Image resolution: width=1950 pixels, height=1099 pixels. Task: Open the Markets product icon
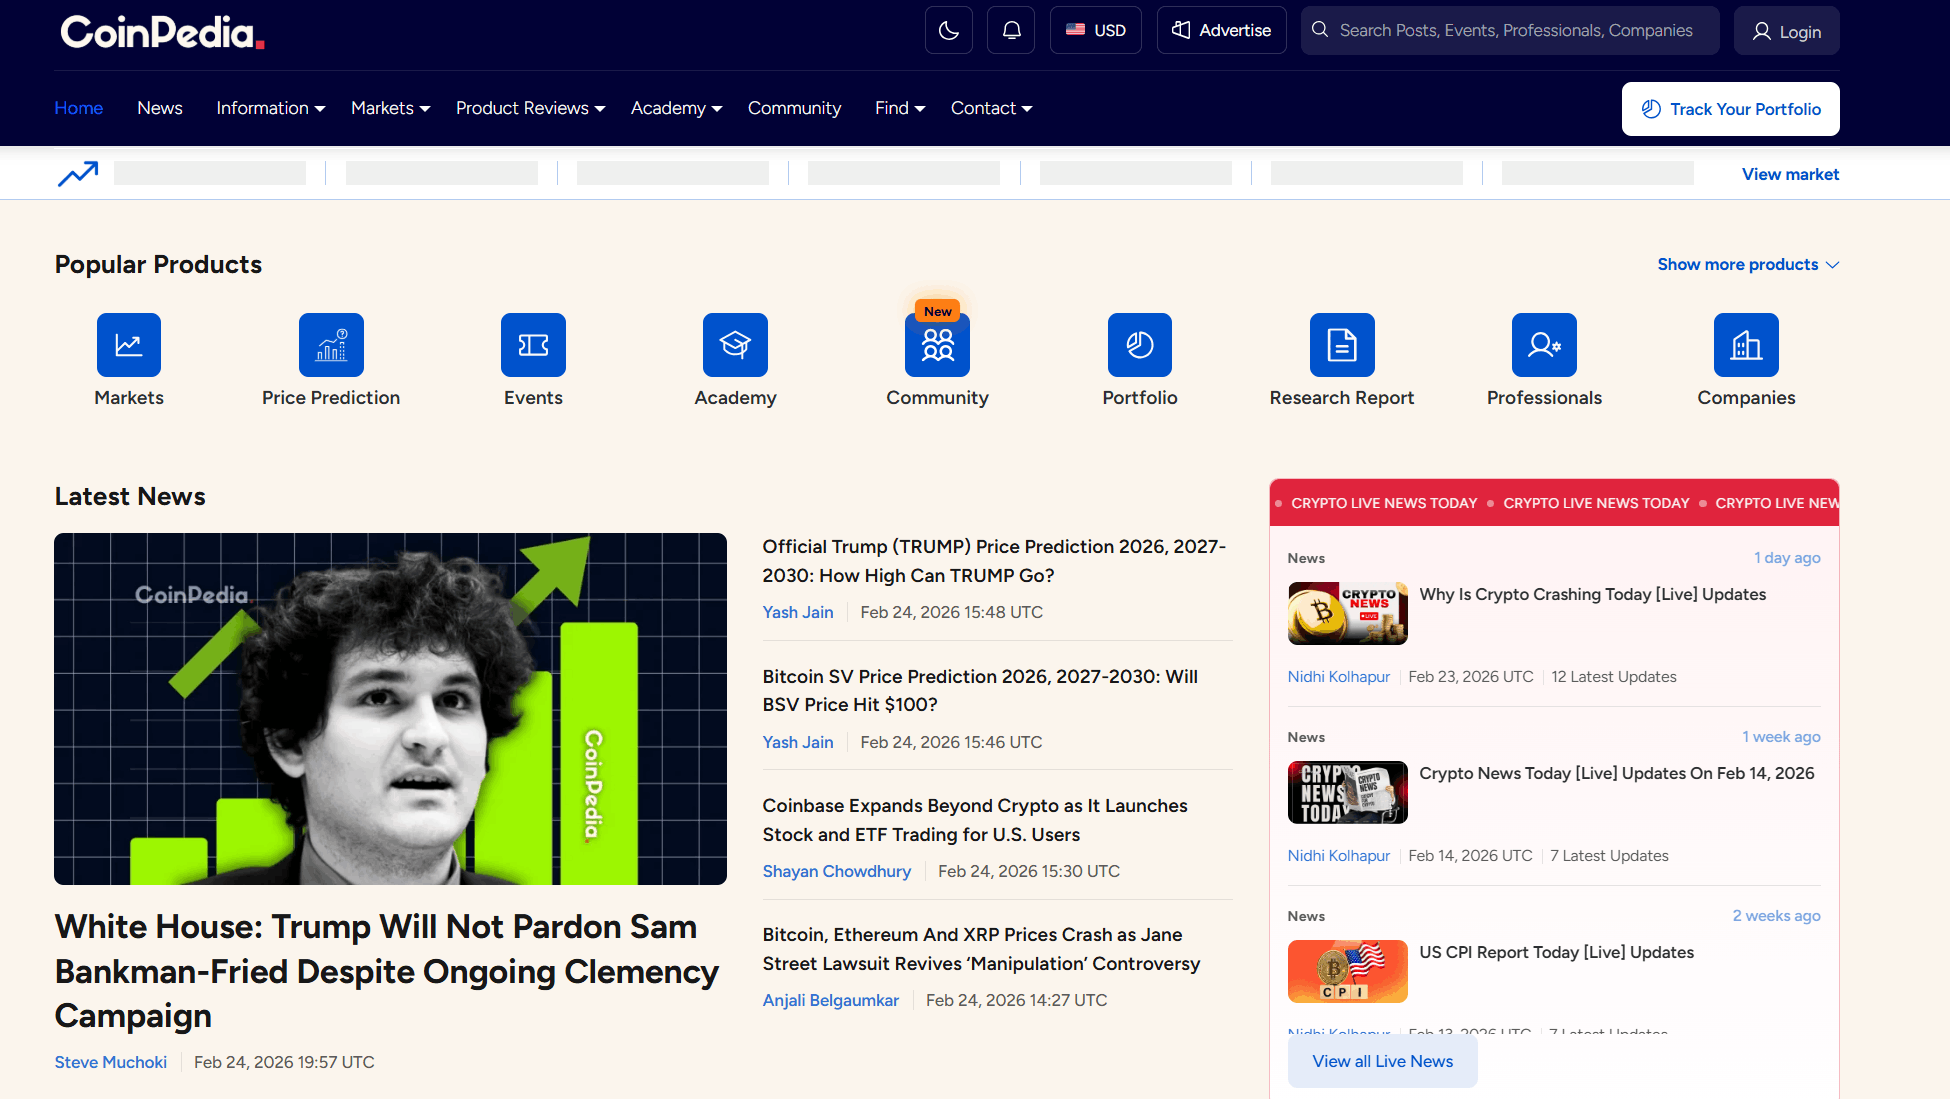[x=129, y=345]
